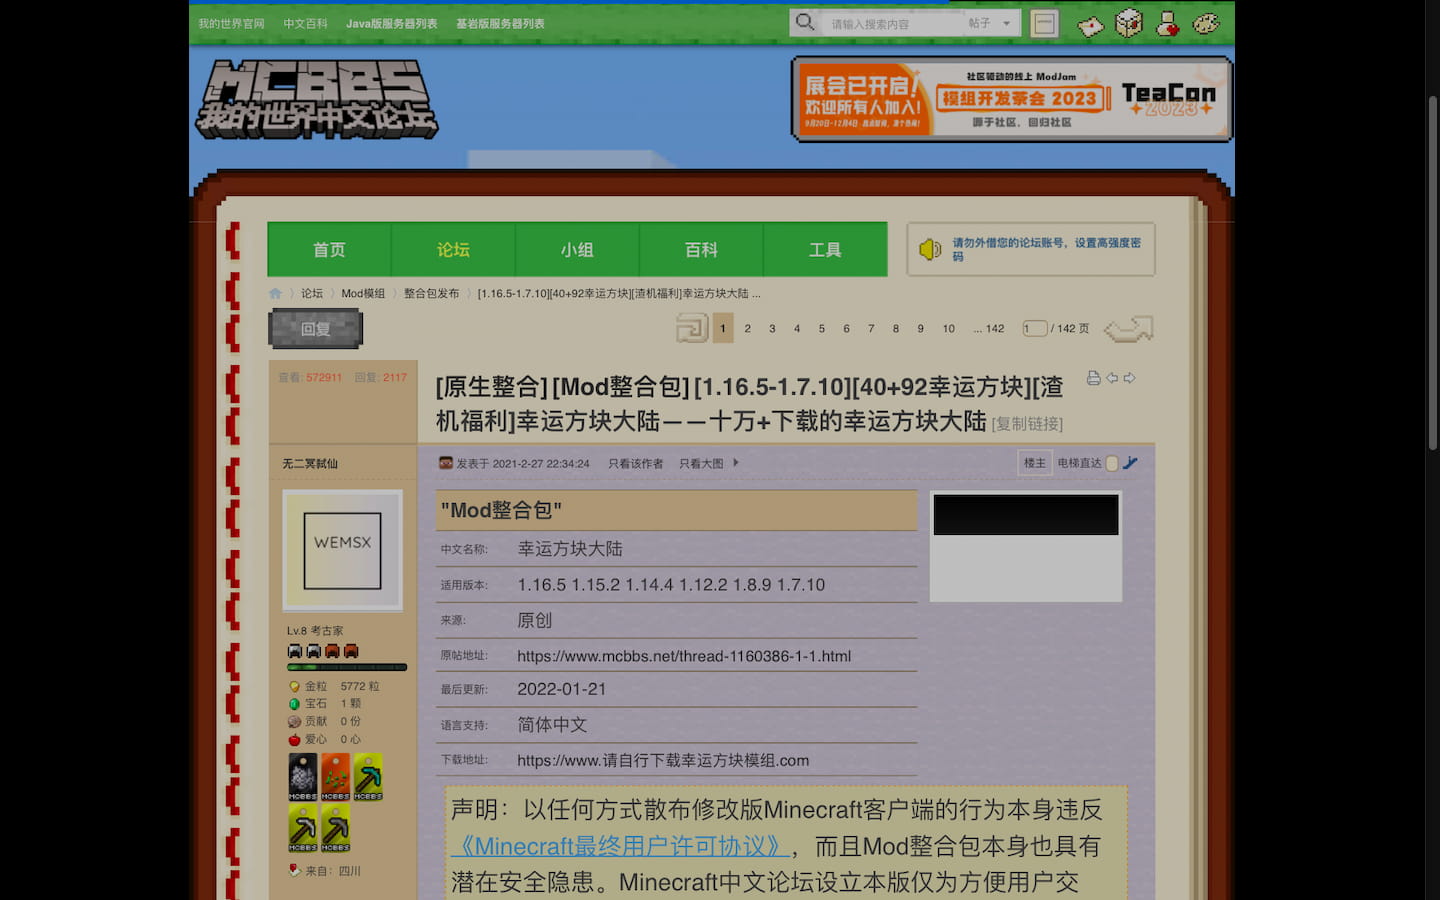Image resolution: width=1440 pixels, height=900 pixels.
Task: Click the 查看: 572911 view count
Action: [310, 378]
